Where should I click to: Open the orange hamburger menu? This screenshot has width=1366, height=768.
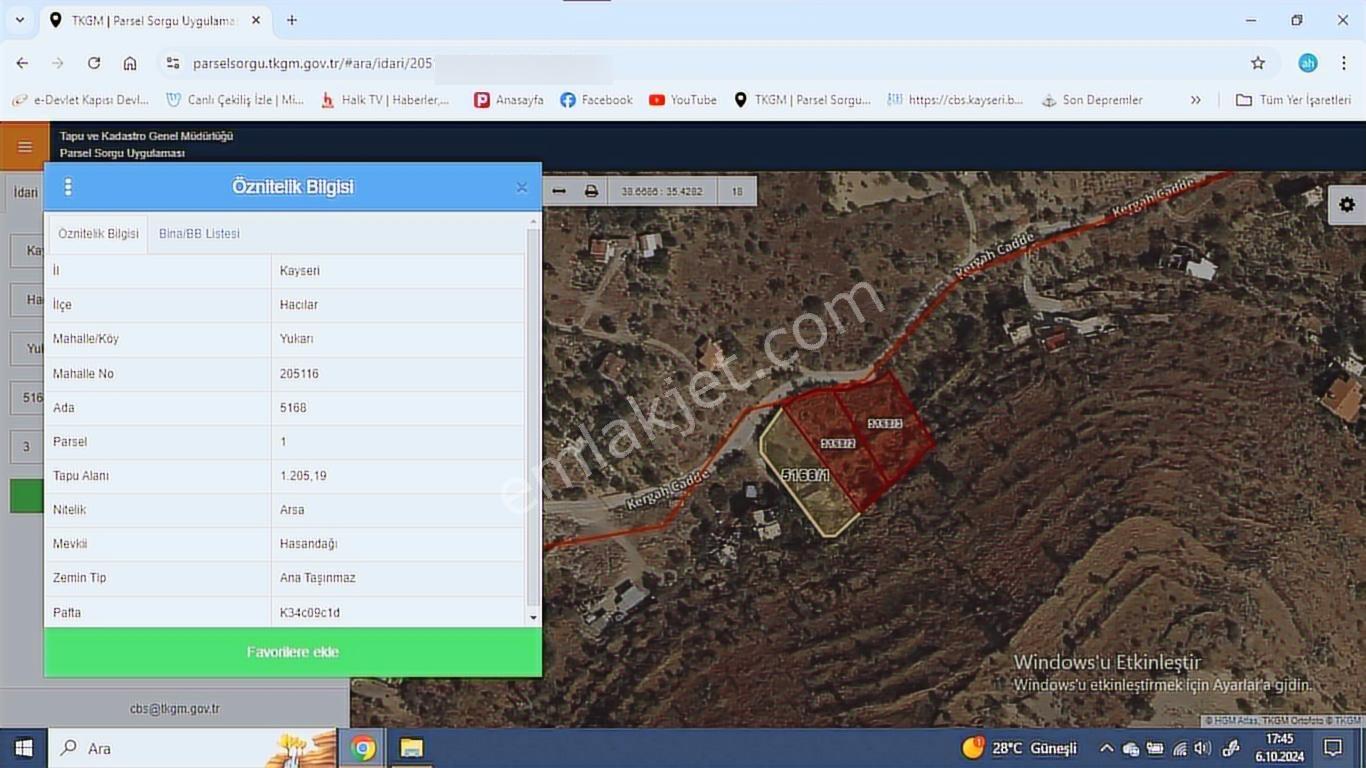[24, 146]
